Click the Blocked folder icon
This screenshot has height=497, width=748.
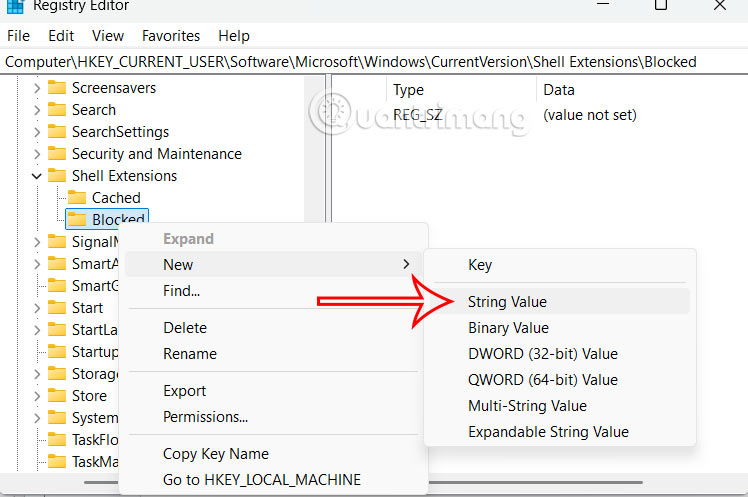coord(77,219)
